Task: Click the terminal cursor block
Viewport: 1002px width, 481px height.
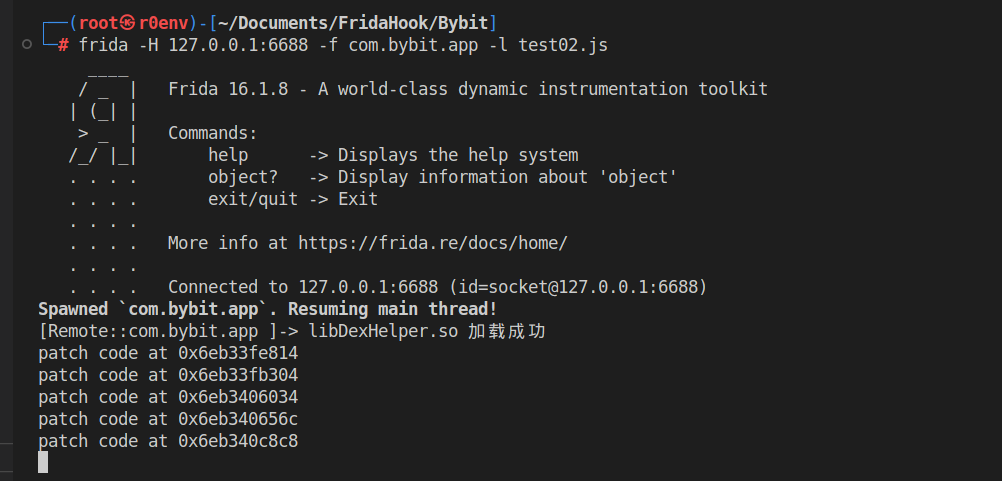Action: click(x=43, y=462)
